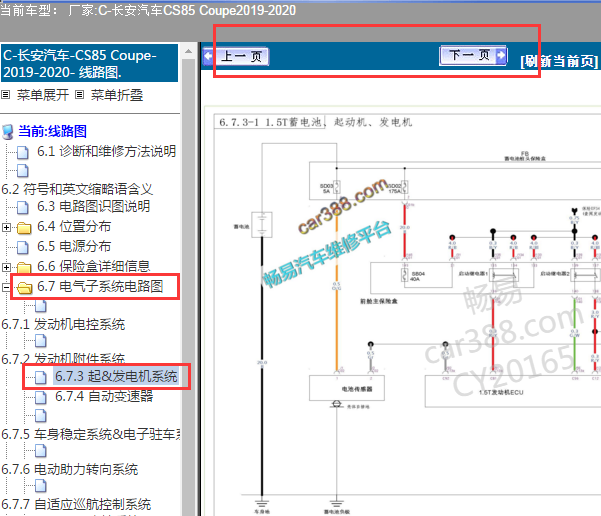
Task: Open 6.7.7 自适应巡航控制系统
Action: coord(76,504)
